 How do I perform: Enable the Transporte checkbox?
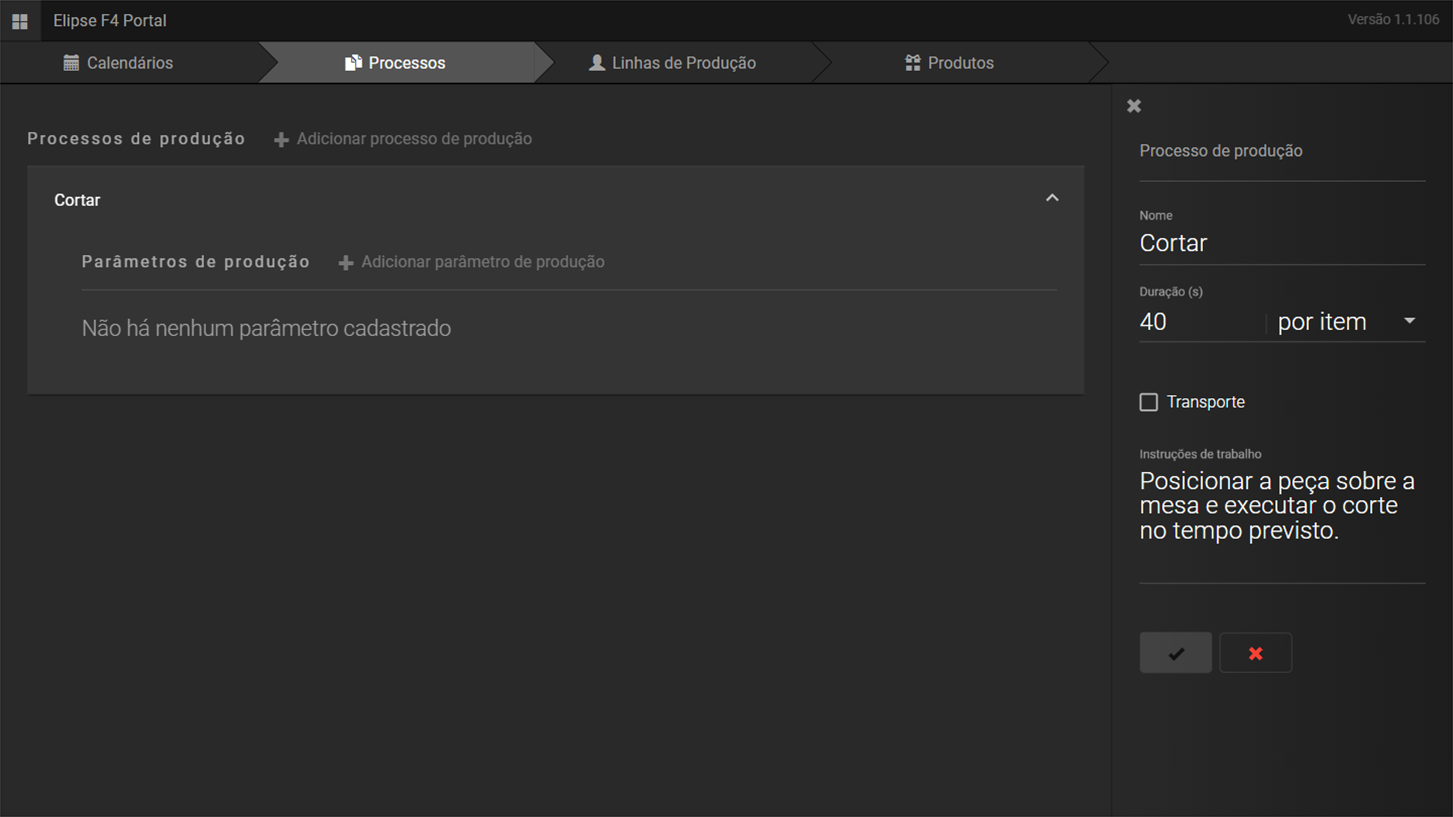pos(1149,402)
